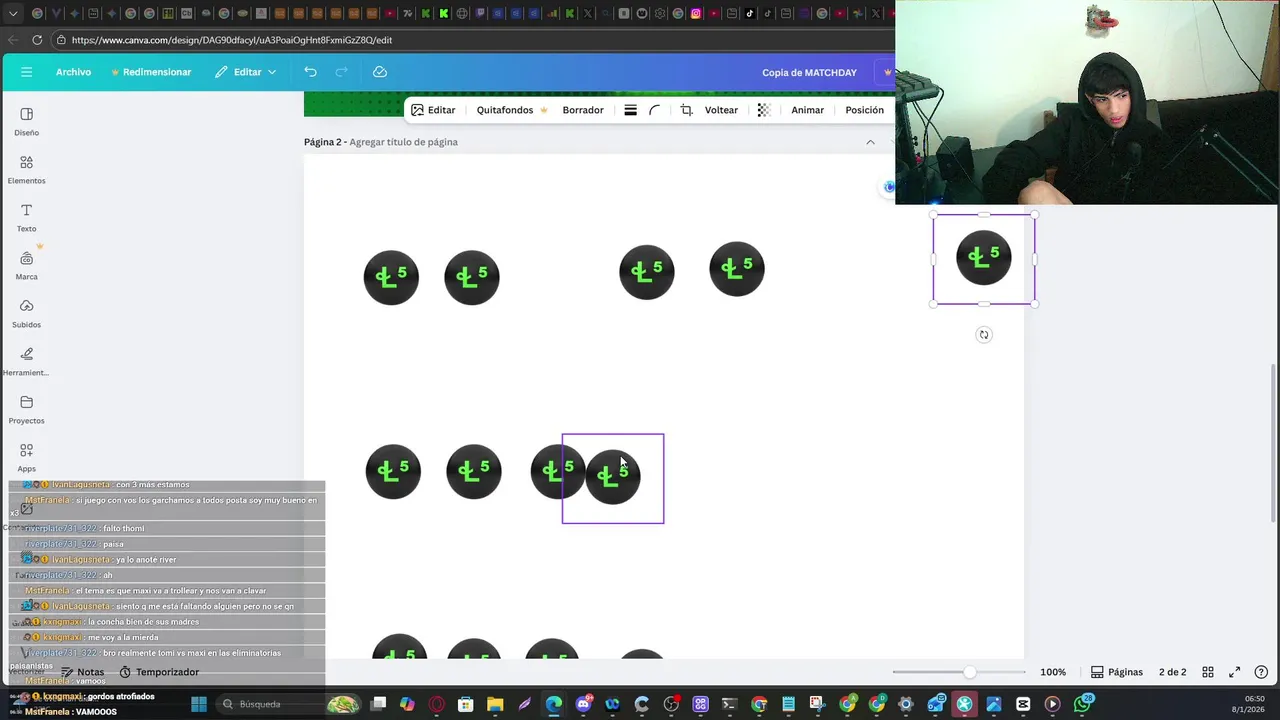Image resolution: width=1280 pixels, height=720 pixels.
Task: Open the Apps sidebar panel
Action: click(x=26, y=457)
